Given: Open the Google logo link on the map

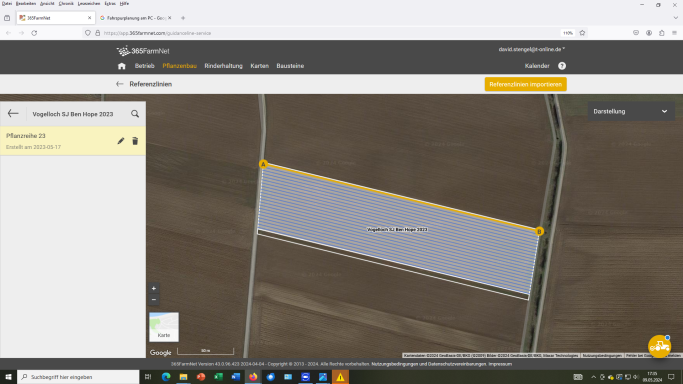Looking at the screenshot, I should pos(160,353).
